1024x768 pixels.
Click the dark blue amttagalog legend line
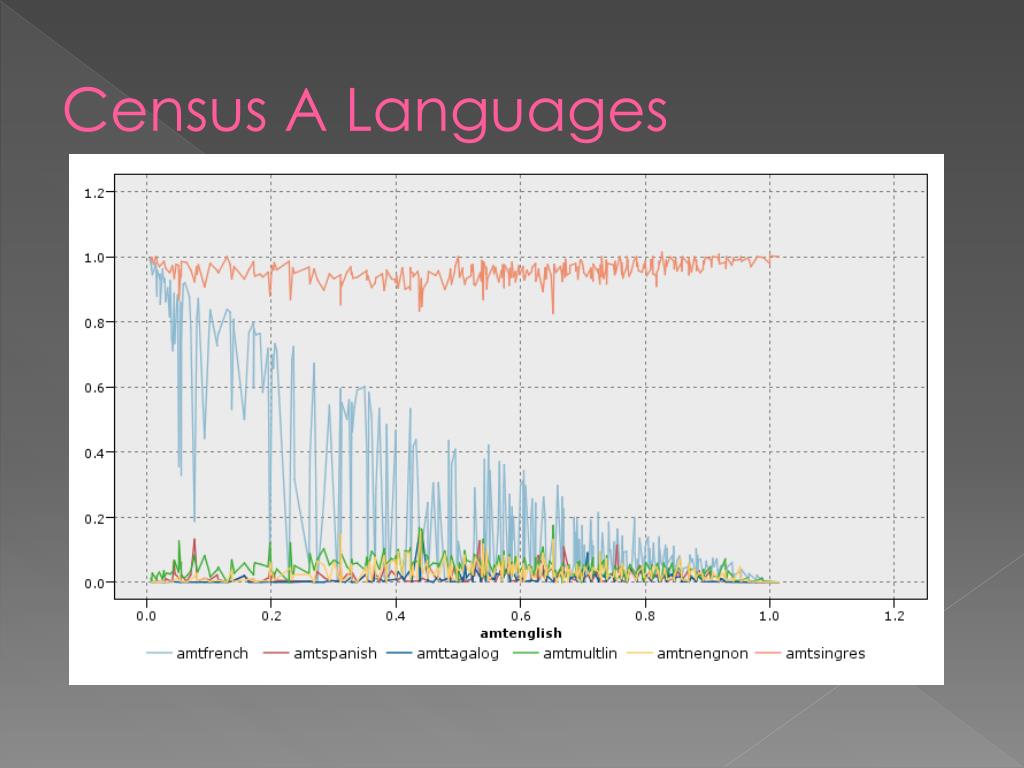(399, 654)
